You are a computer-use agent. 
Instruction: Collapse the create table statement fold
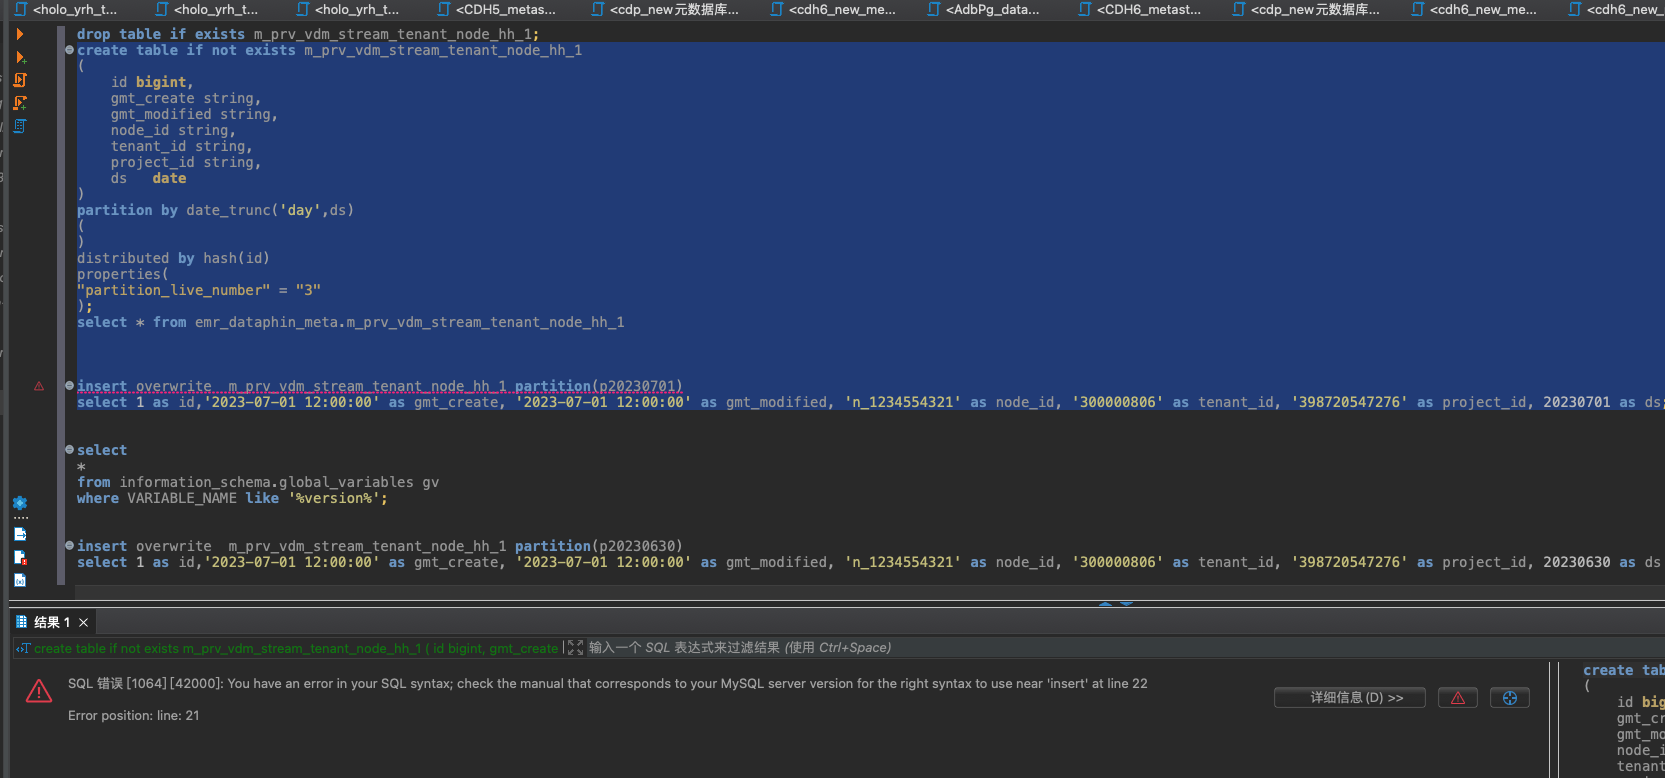(x=69, y=50)
